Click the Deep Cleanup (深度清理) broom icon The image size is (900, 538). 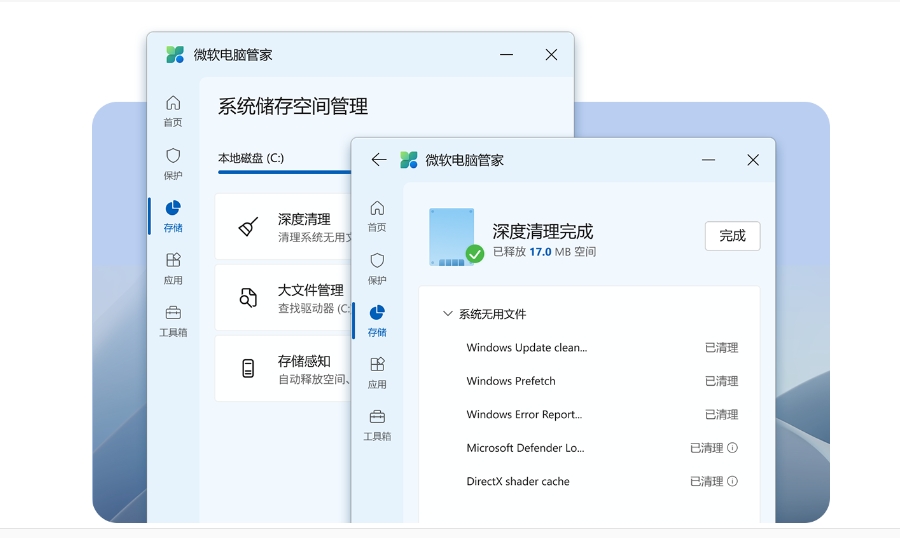(248, 227)
